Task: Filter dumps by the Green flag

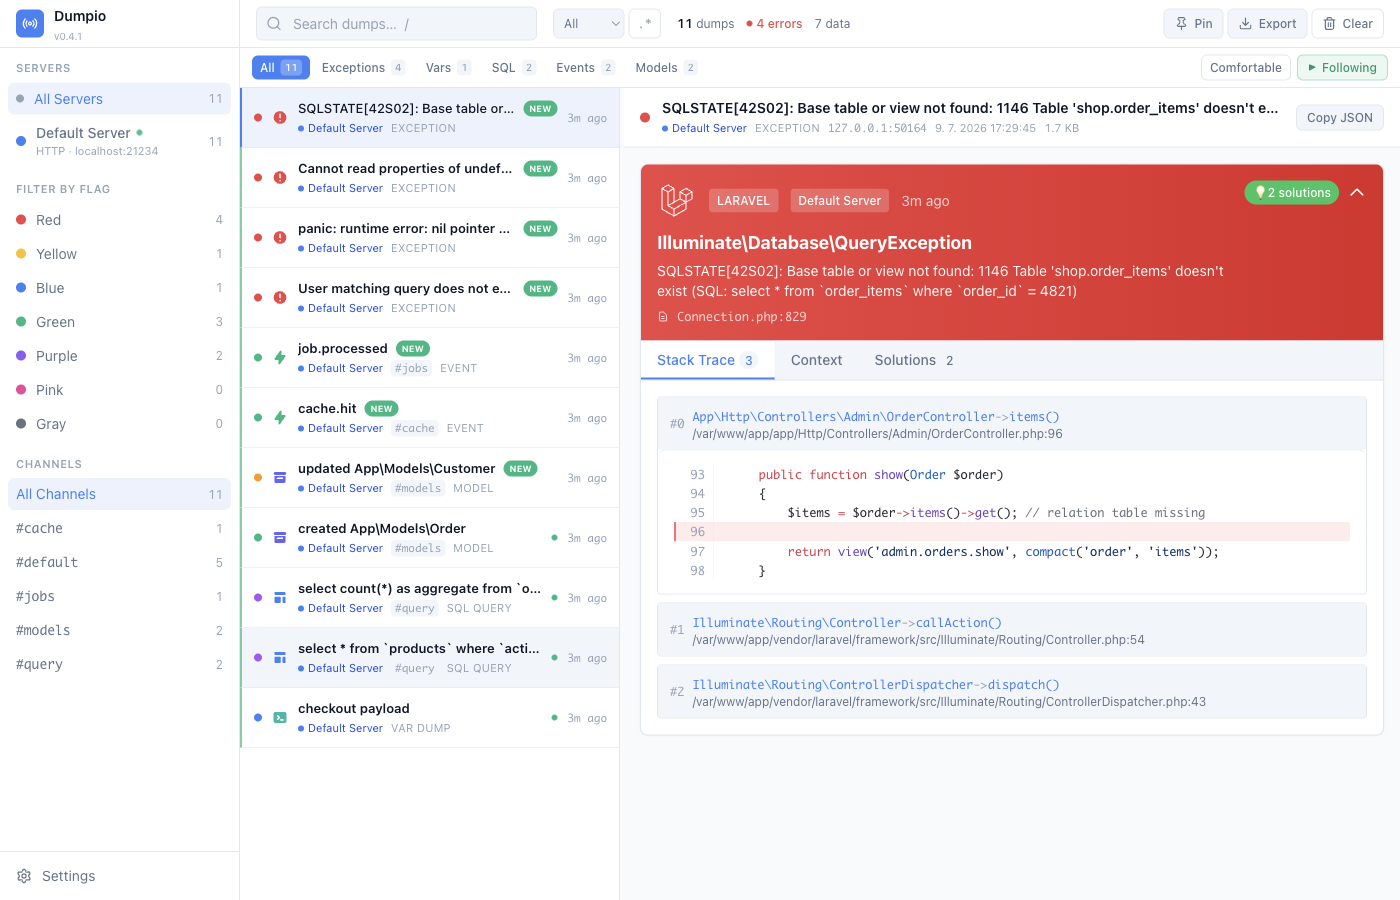Action: (x=119, y=322)
